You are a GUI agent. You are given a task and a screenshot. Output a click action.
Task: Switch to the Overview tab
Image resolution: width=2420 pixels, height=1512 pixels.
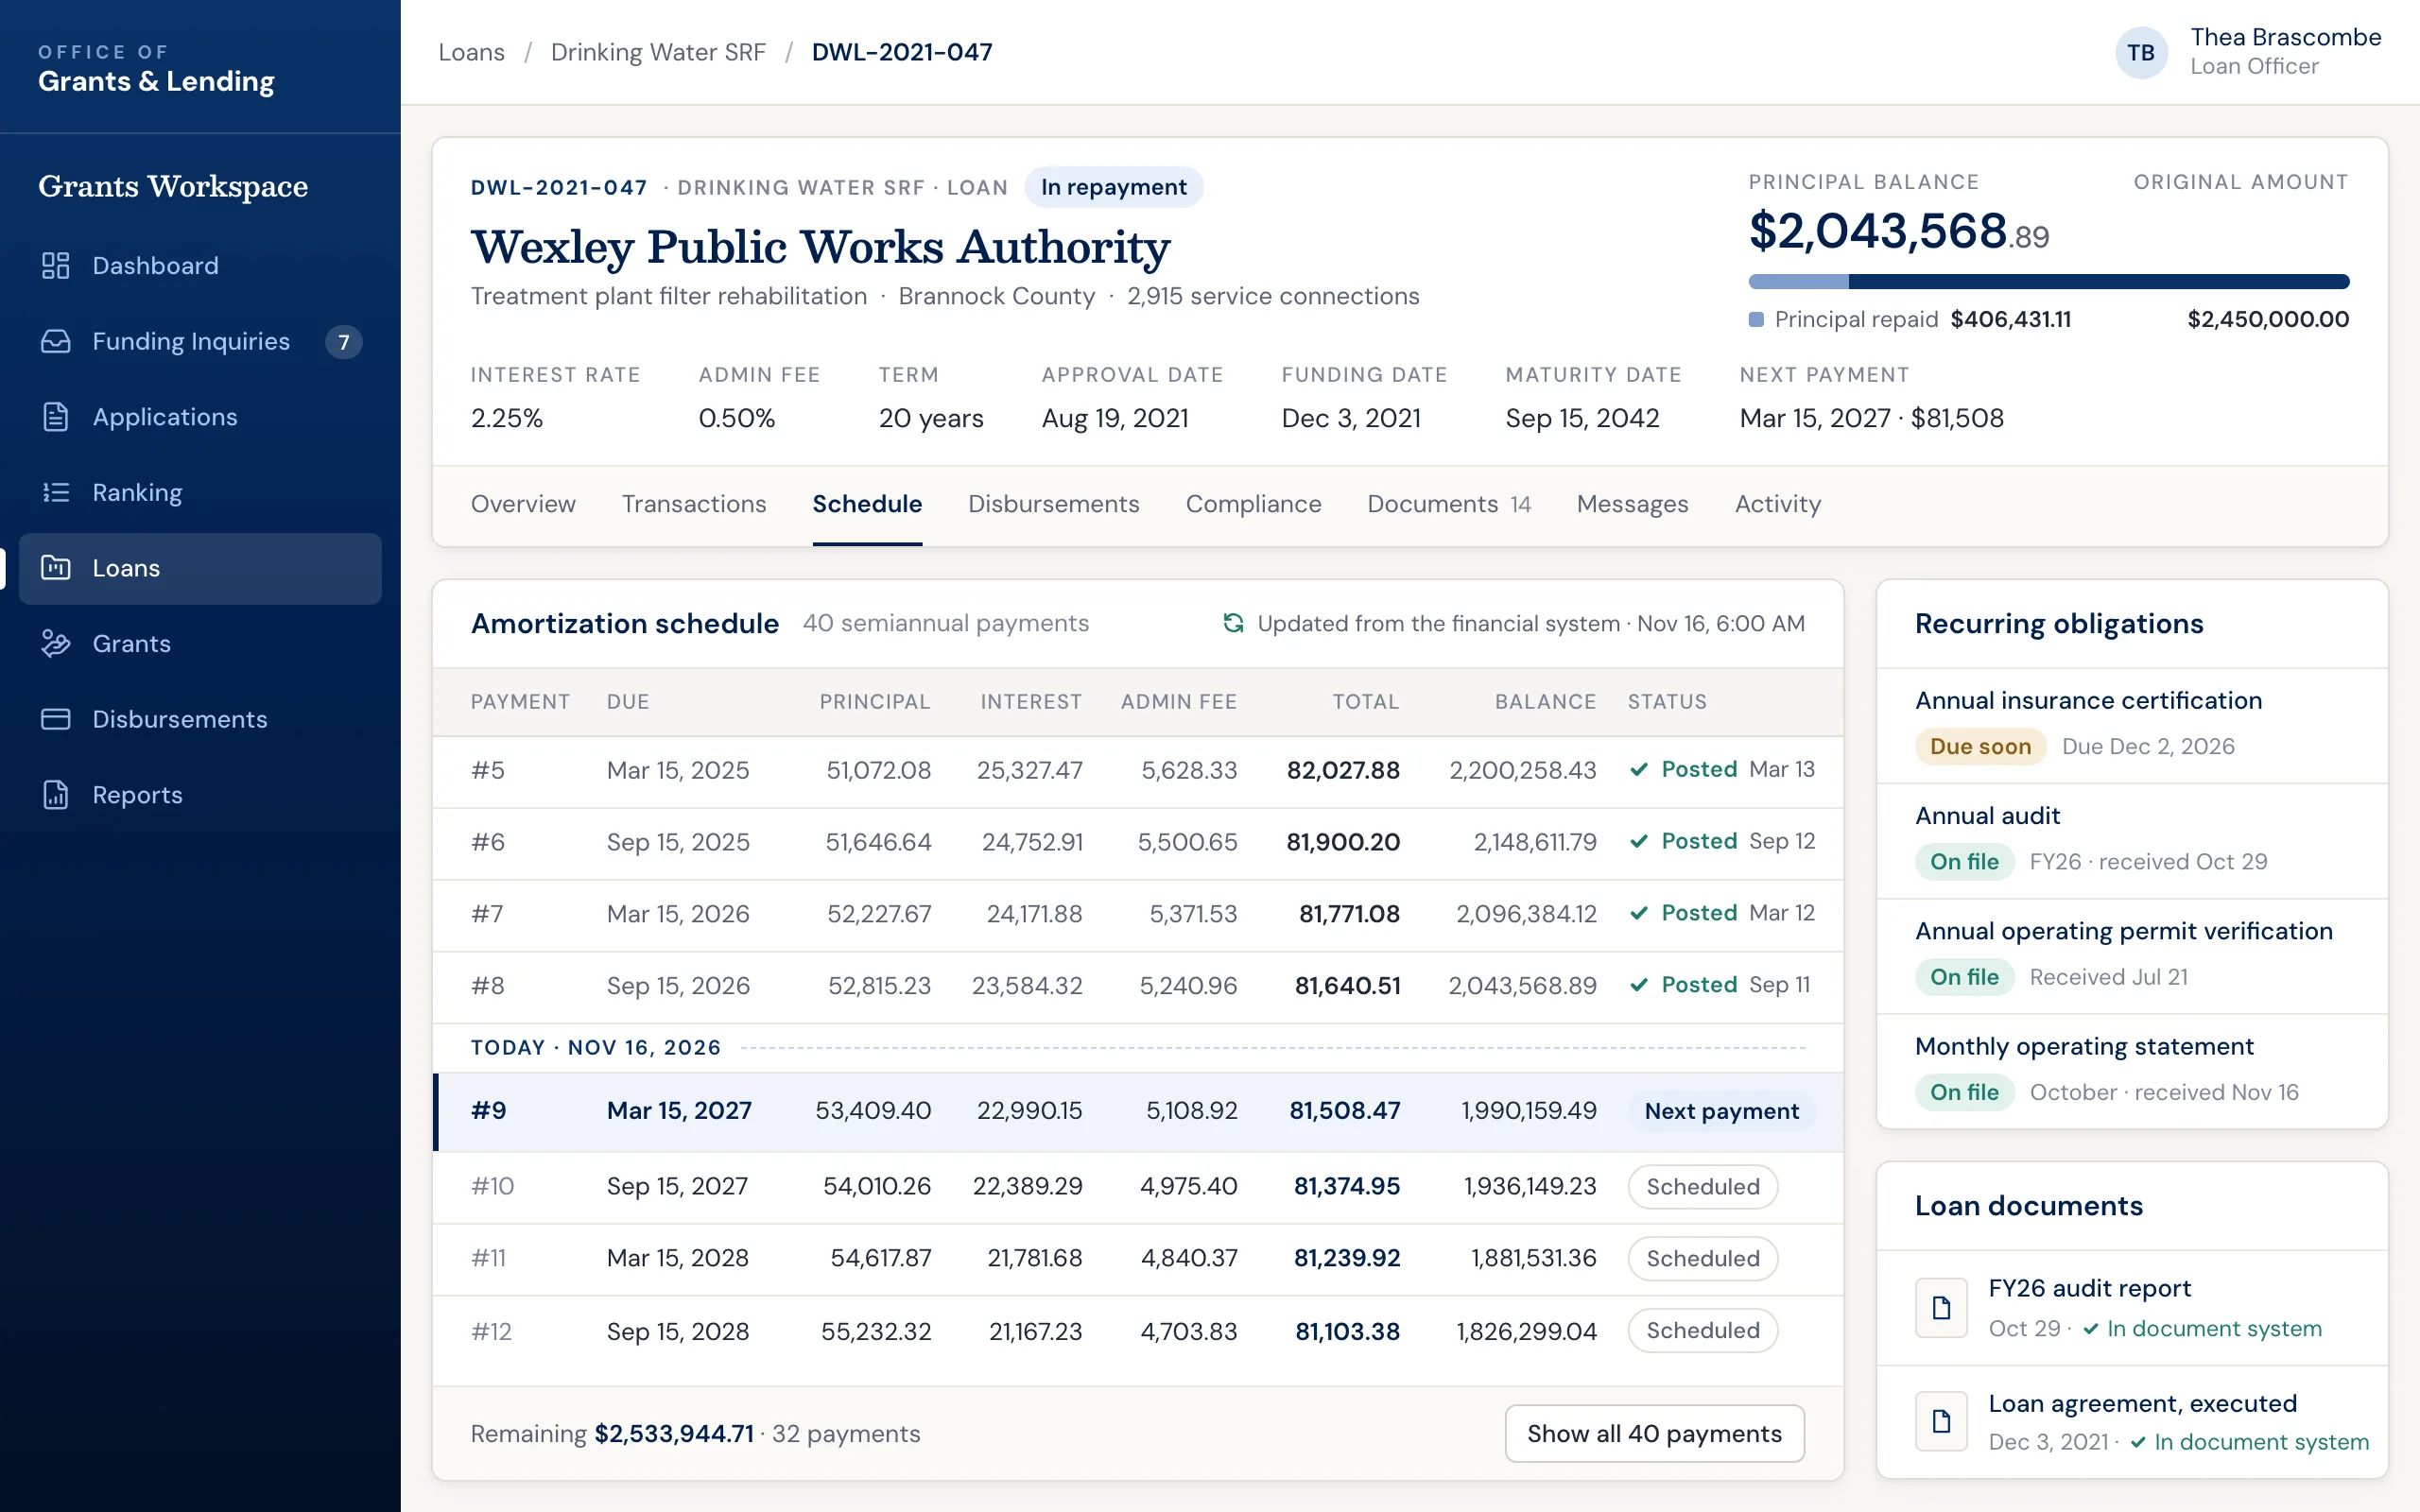523,504
